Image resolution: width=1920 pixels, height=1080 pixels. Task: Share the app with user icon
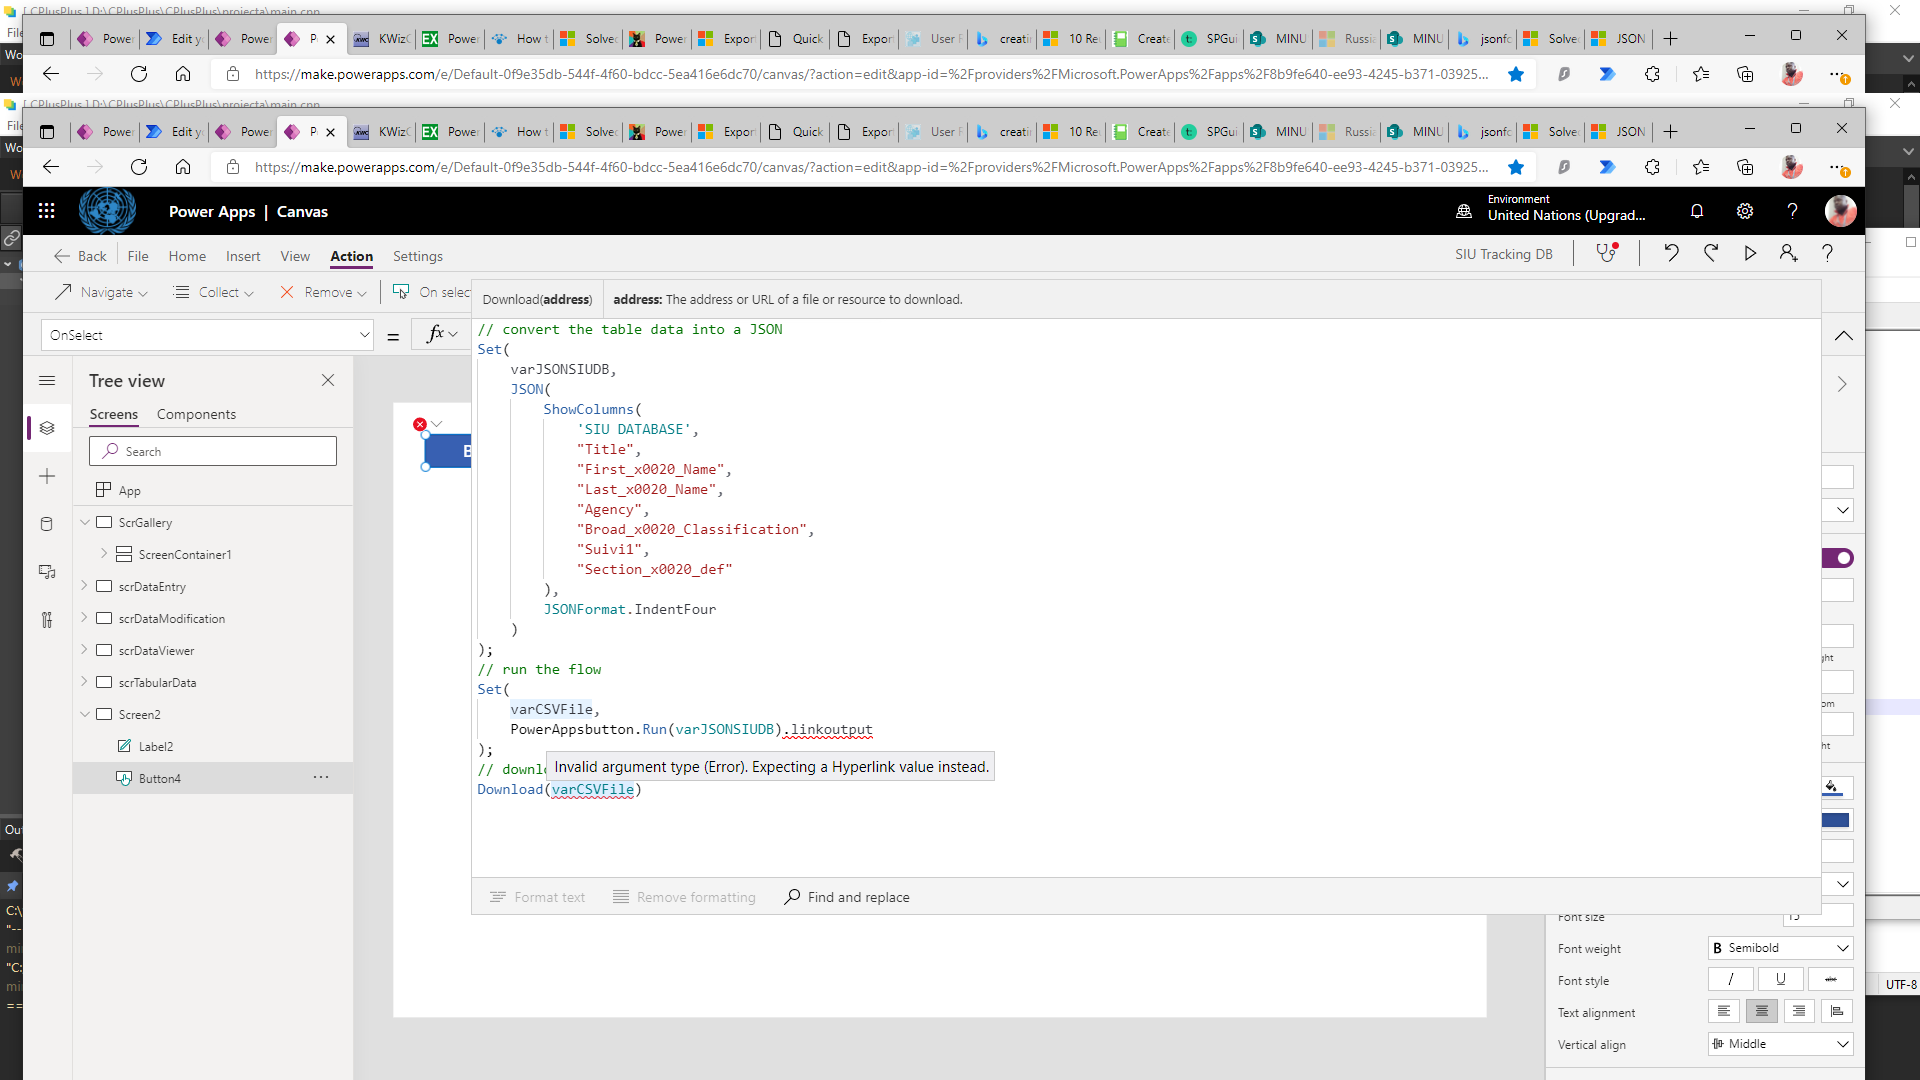tap(1788, 253)
